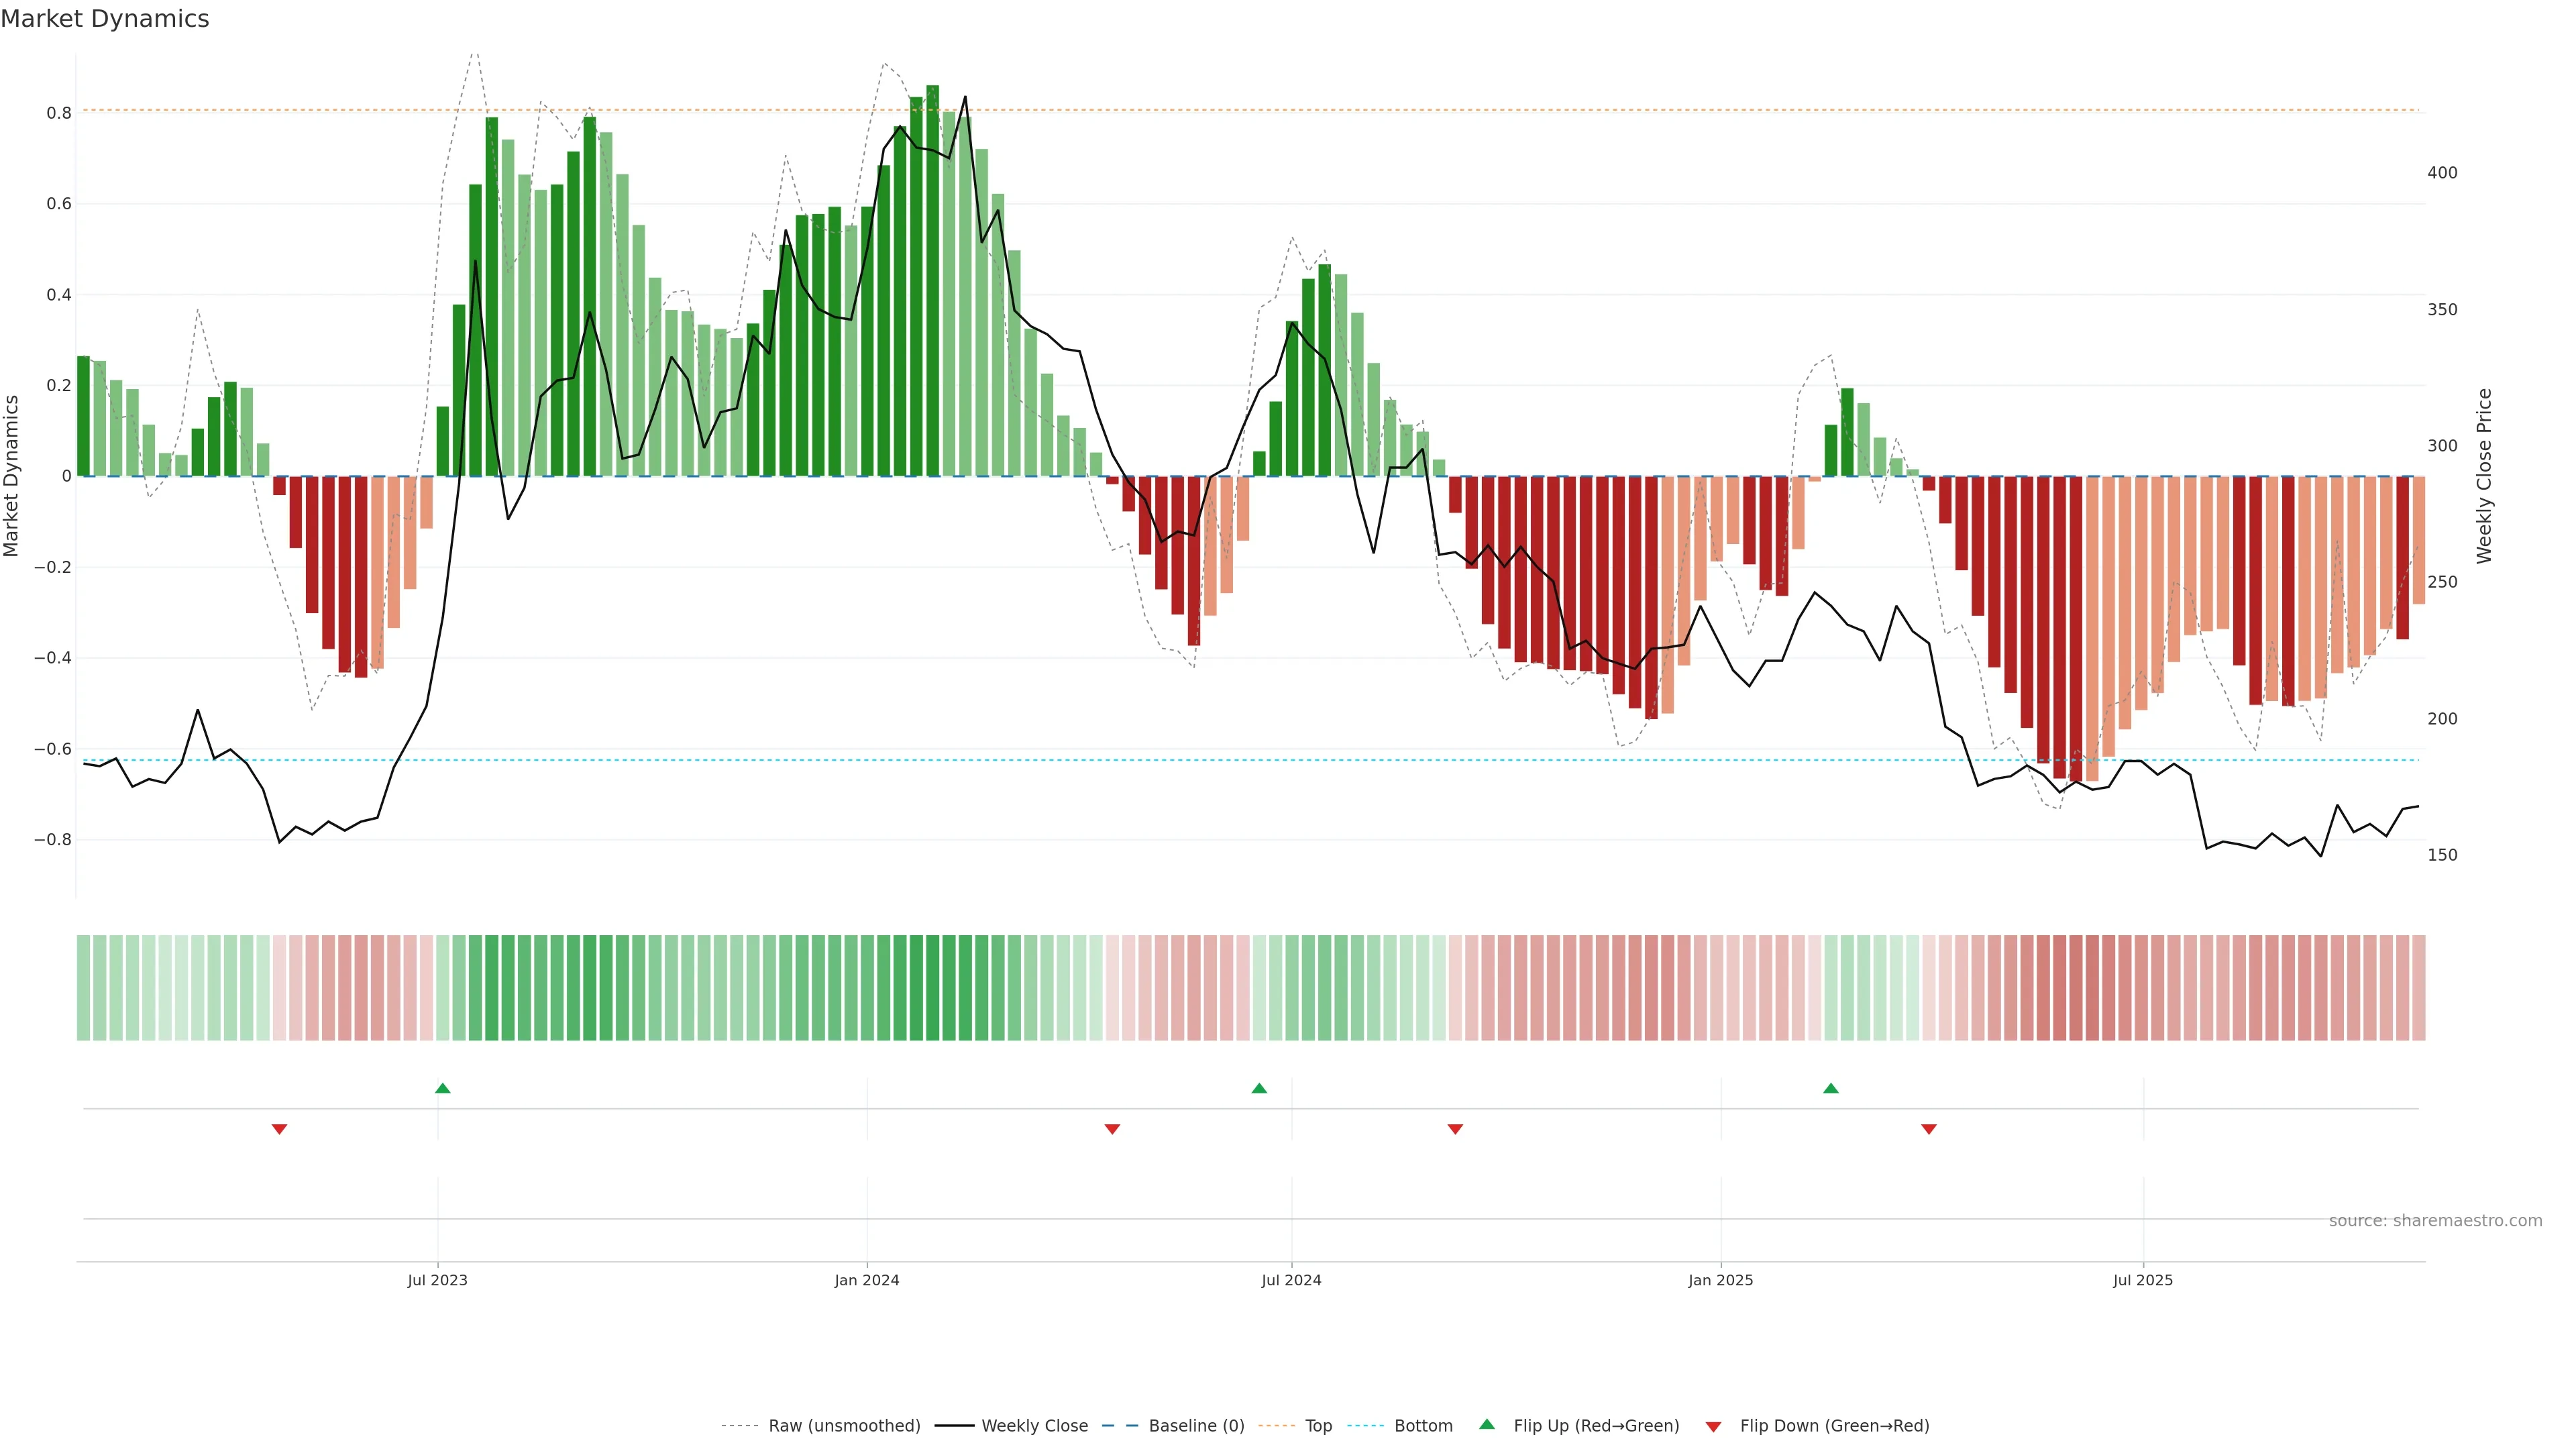Click the Flip Up legend triangle icon
The height and width of the screenshot is (1449, 2576).
pyautogui.click(x=1487, y=1424)
